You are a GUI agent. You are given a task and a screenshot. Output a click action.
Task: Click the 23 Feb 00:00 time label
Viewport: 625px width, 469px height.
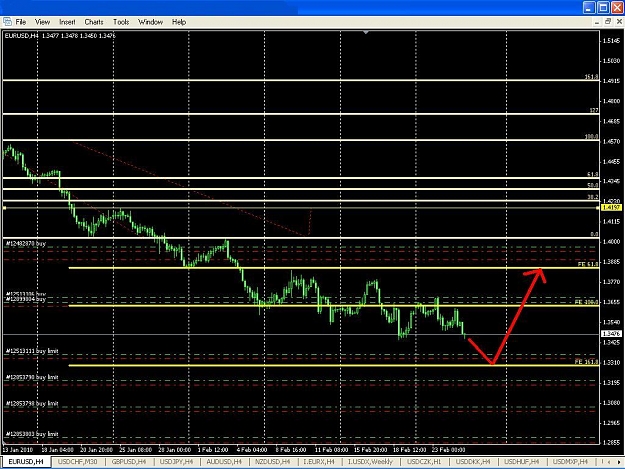[448, 449]
